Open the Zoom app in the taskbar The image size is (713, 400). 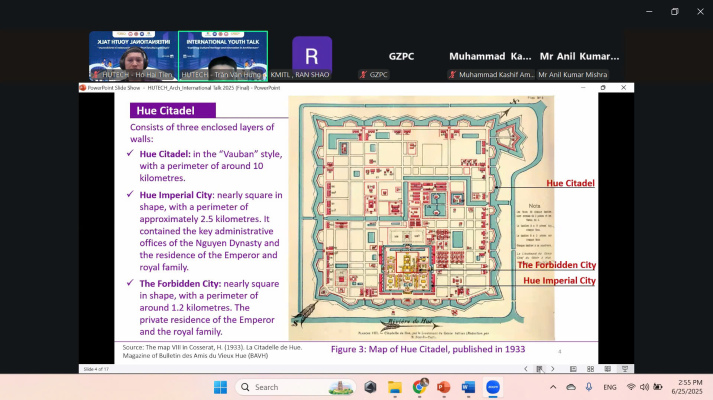[x=493, y=387]
